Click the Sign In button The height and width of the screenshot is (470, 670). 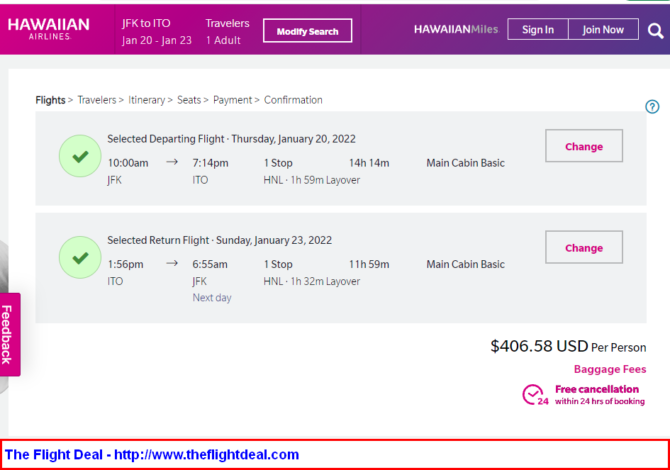click(x=538, y=29)
